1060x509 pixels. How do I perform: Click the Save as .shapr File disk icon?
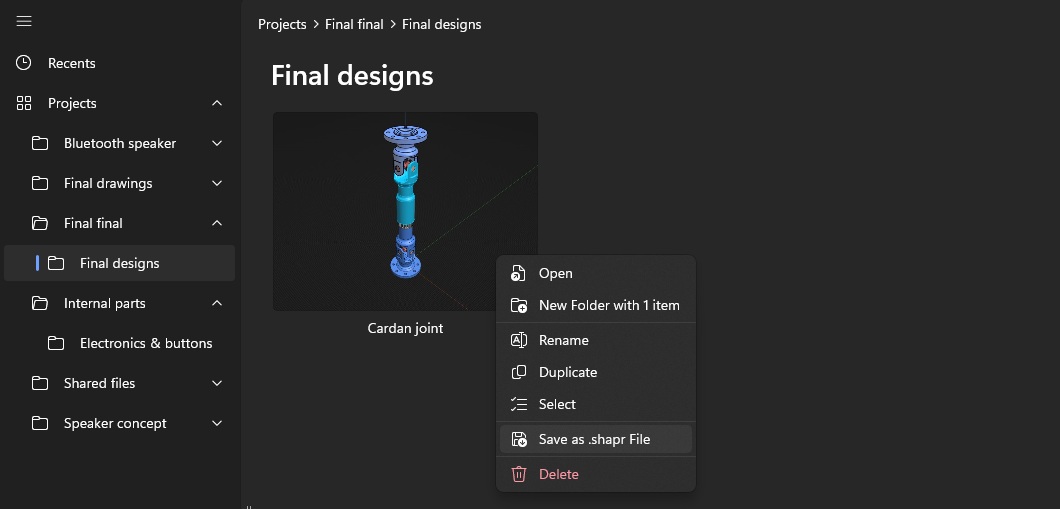tap(519, 439)
